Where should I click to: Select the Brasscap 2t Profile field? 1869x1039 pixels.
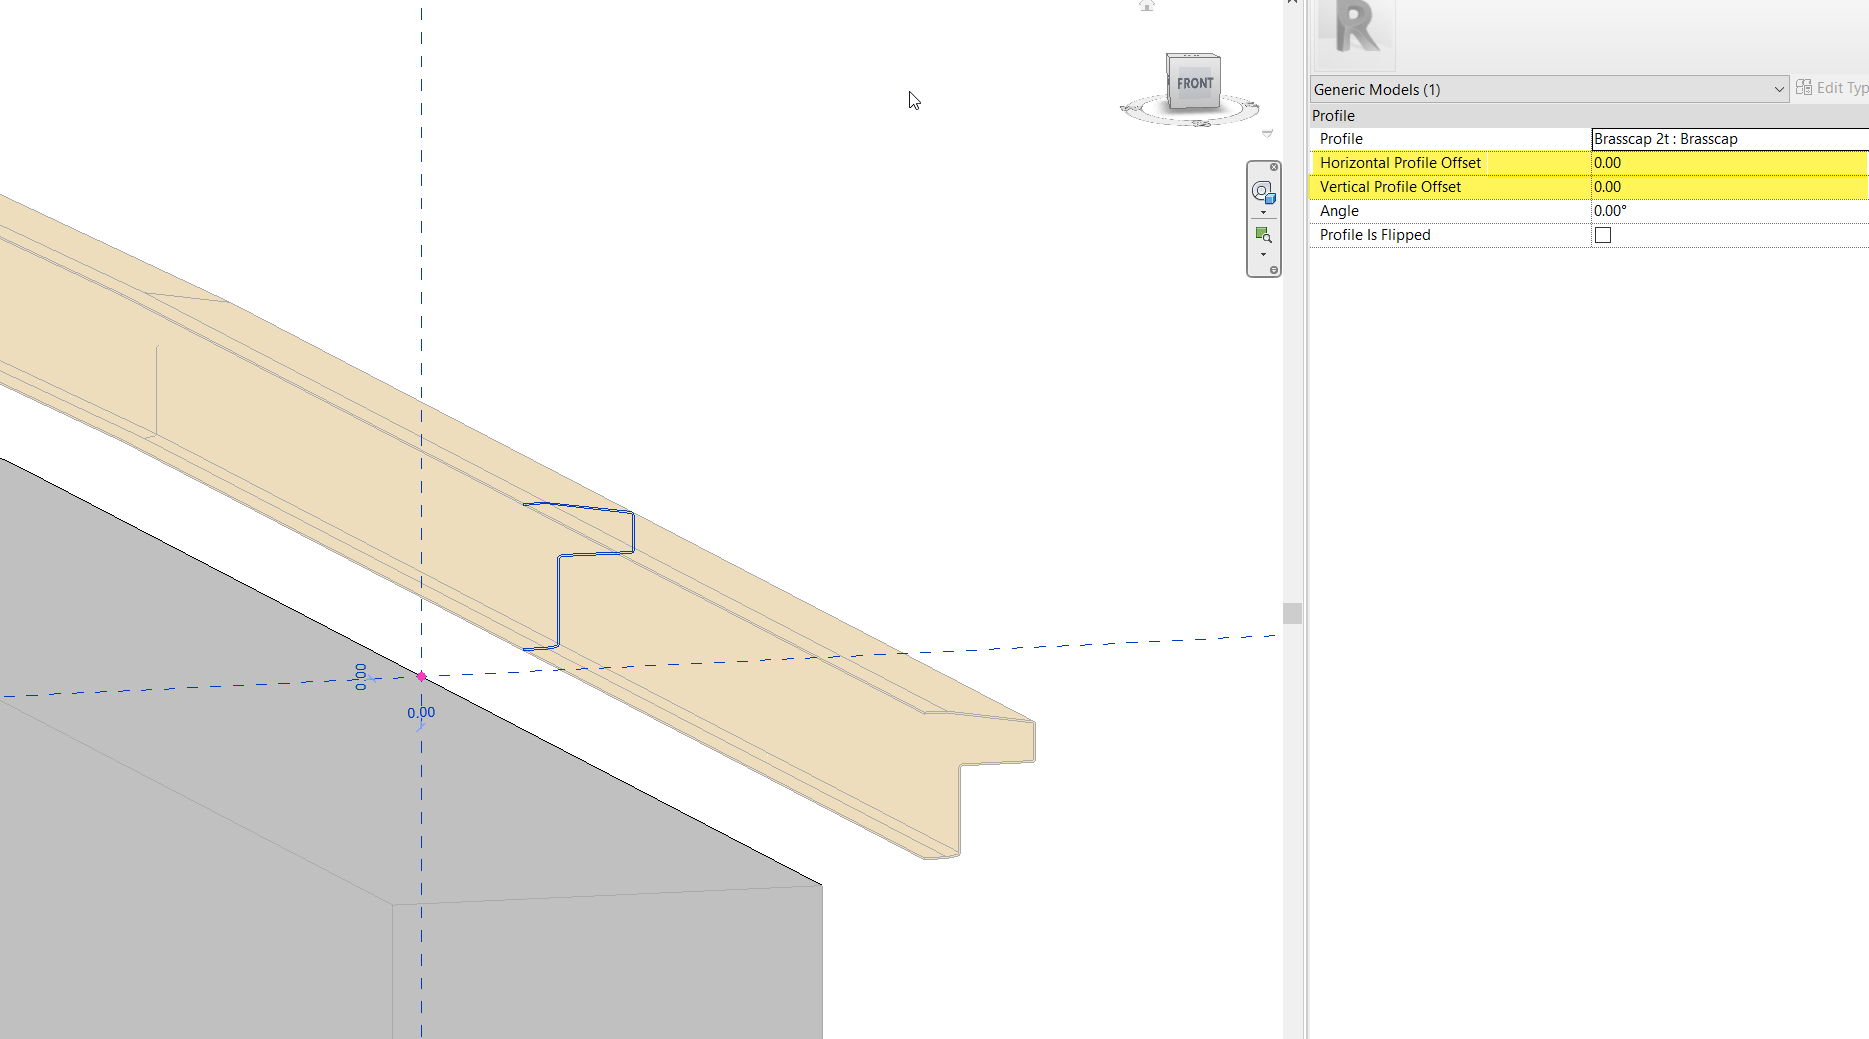[x=1700, y=138]
